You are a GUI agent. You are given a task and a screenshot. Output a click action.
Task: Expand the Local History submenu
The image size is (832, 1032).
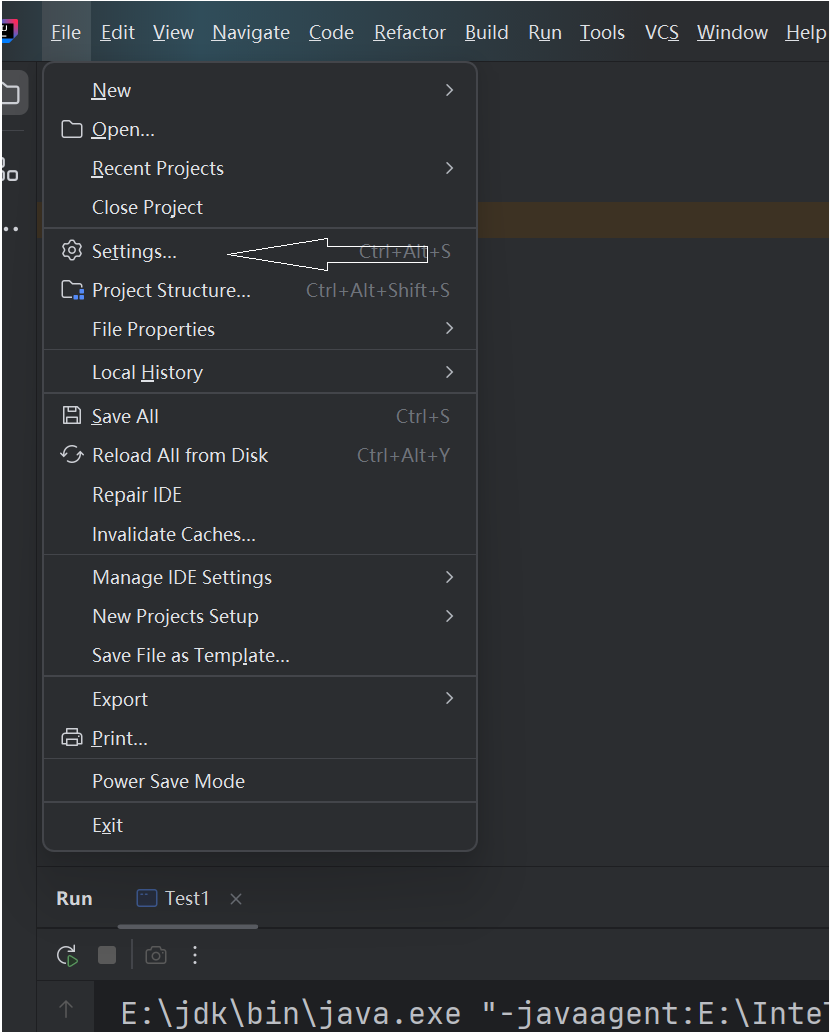260,373
